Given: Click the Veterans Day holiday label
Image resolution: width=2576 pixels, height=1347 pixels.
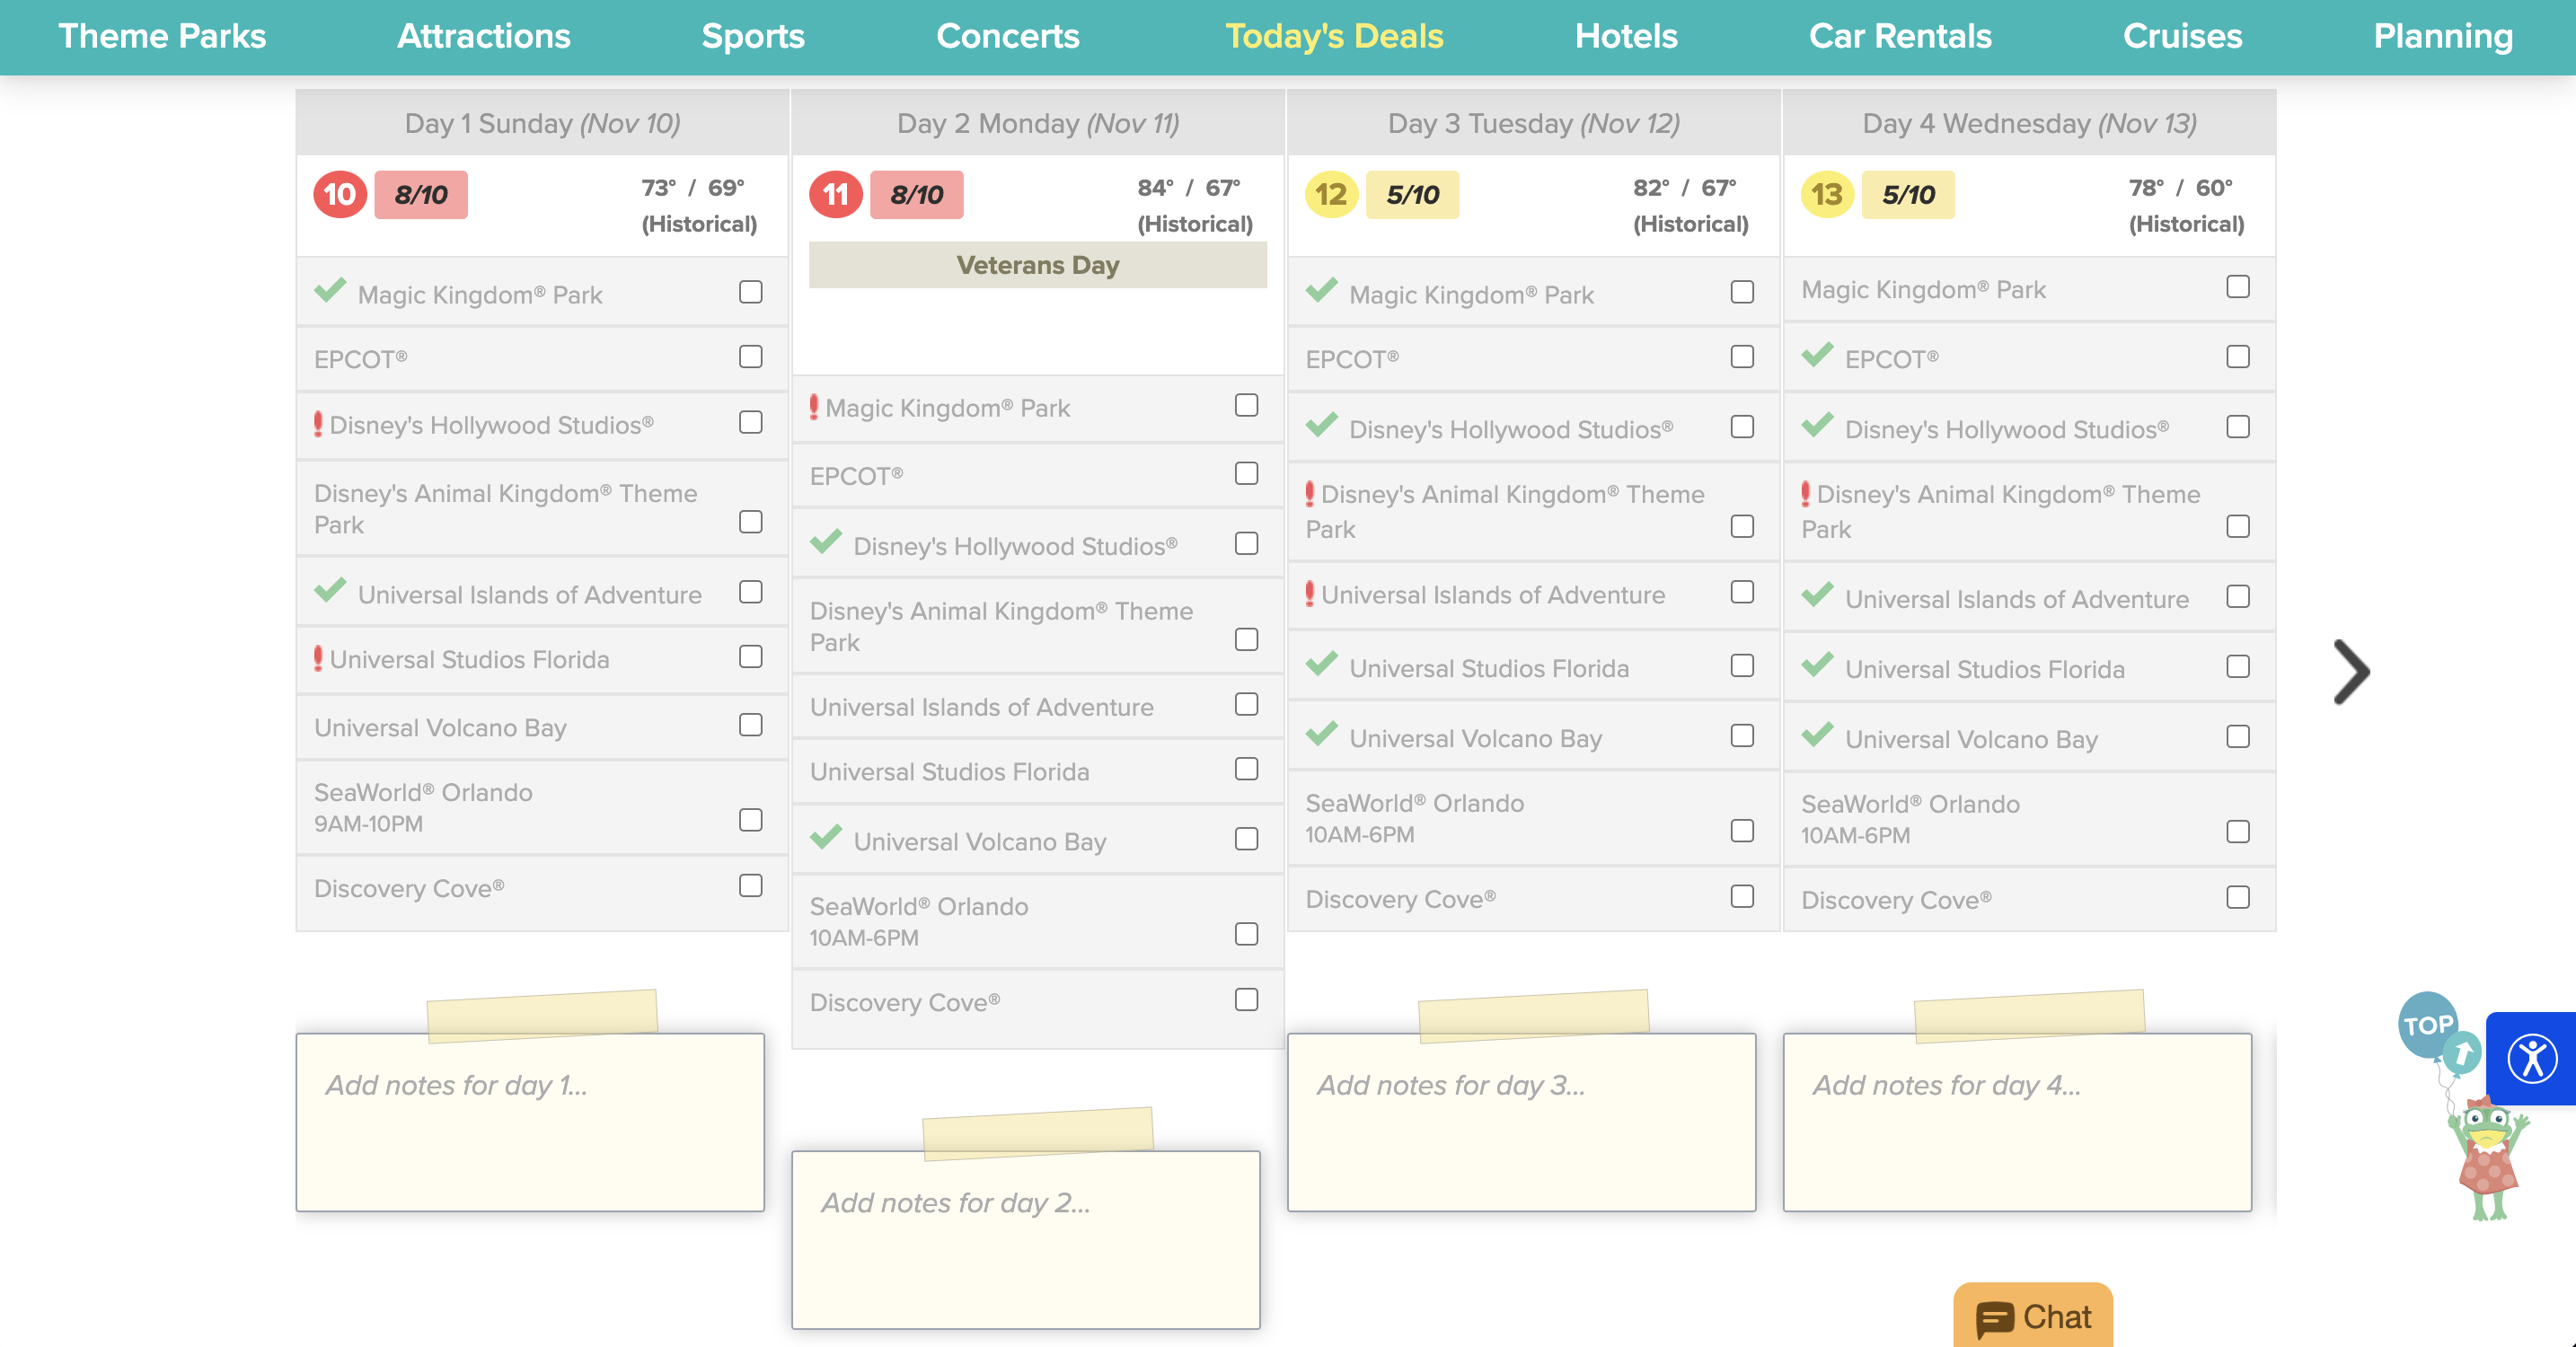Looking at the screenshot, I should pyautogui.click(x=1037, y=265).
